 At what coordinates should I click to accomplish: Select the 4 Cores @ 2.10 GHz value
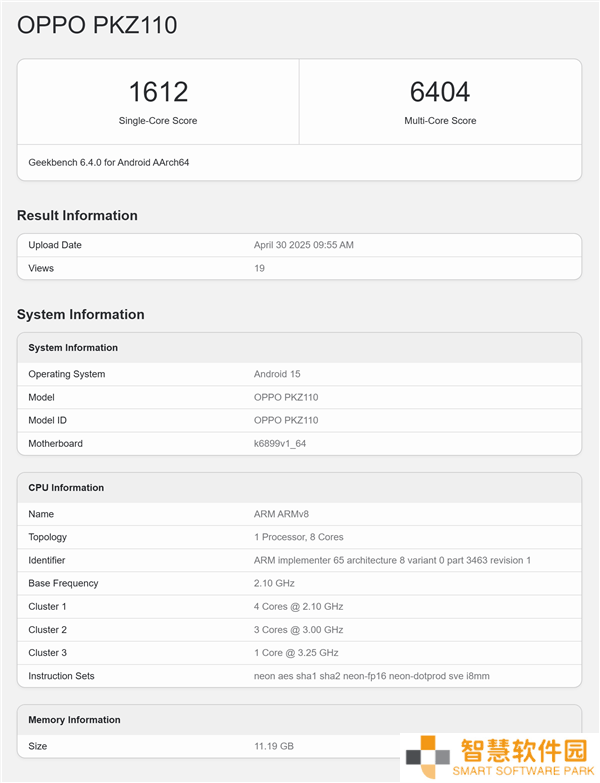tap(299, 606)
